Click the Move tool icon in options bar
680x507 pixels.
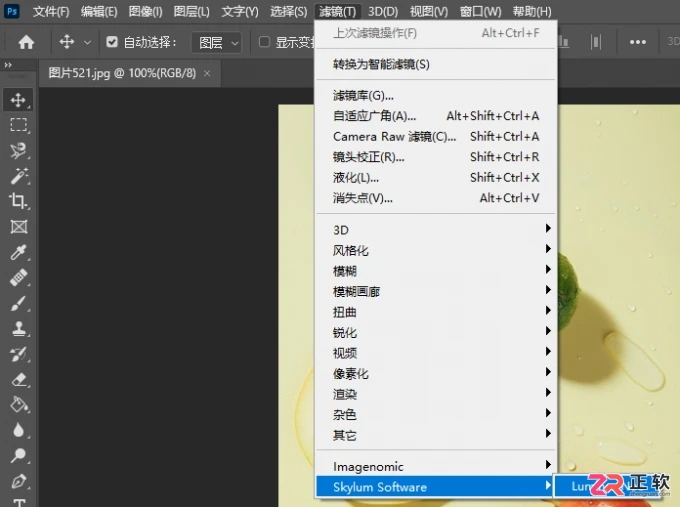(x=67, y=42)
